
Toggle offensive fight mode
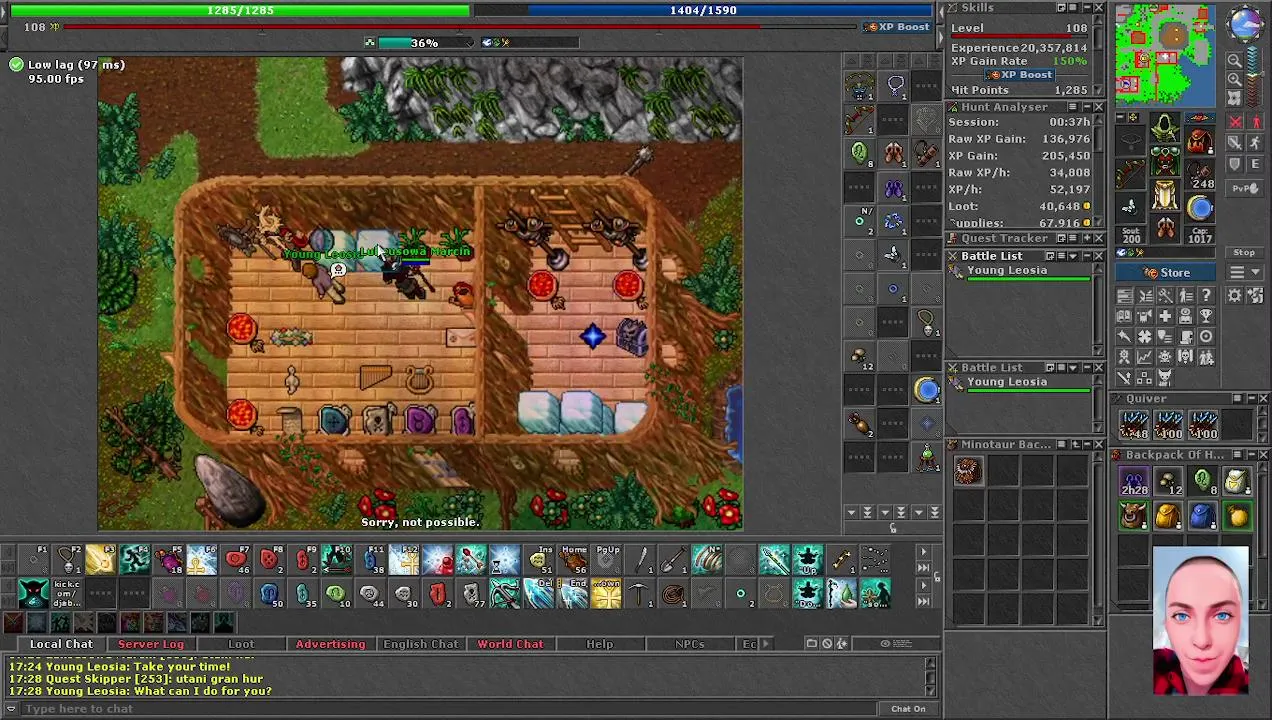(1235, 121)
